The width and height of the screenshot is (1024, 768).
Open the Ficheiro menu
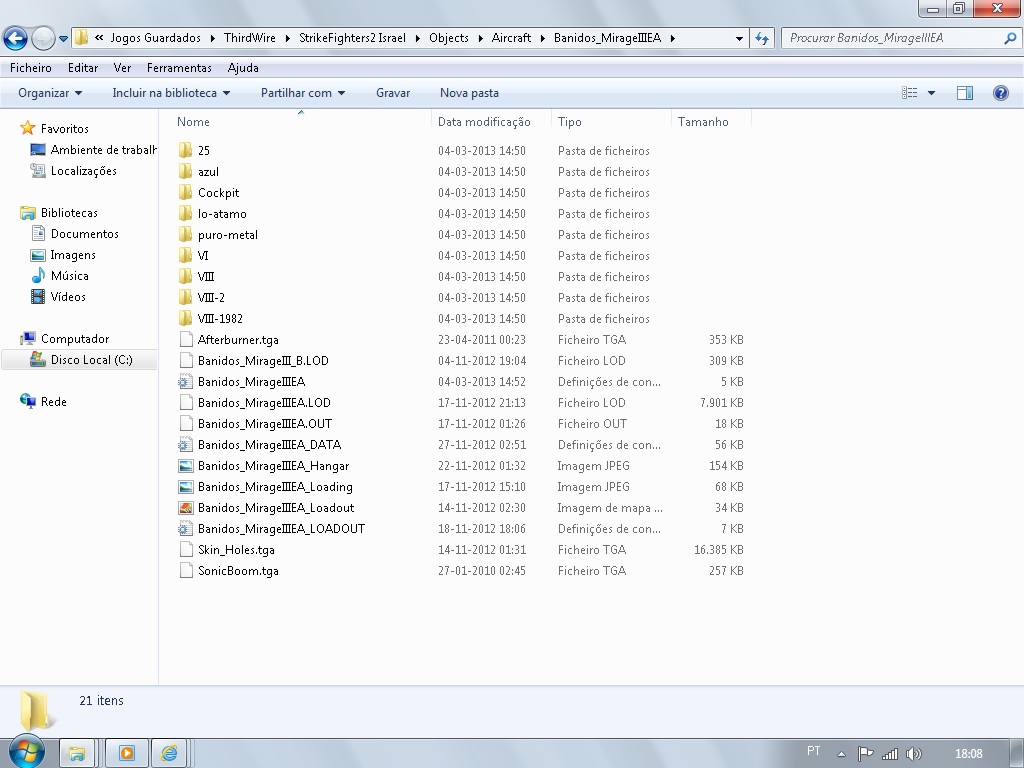[31, 68]
